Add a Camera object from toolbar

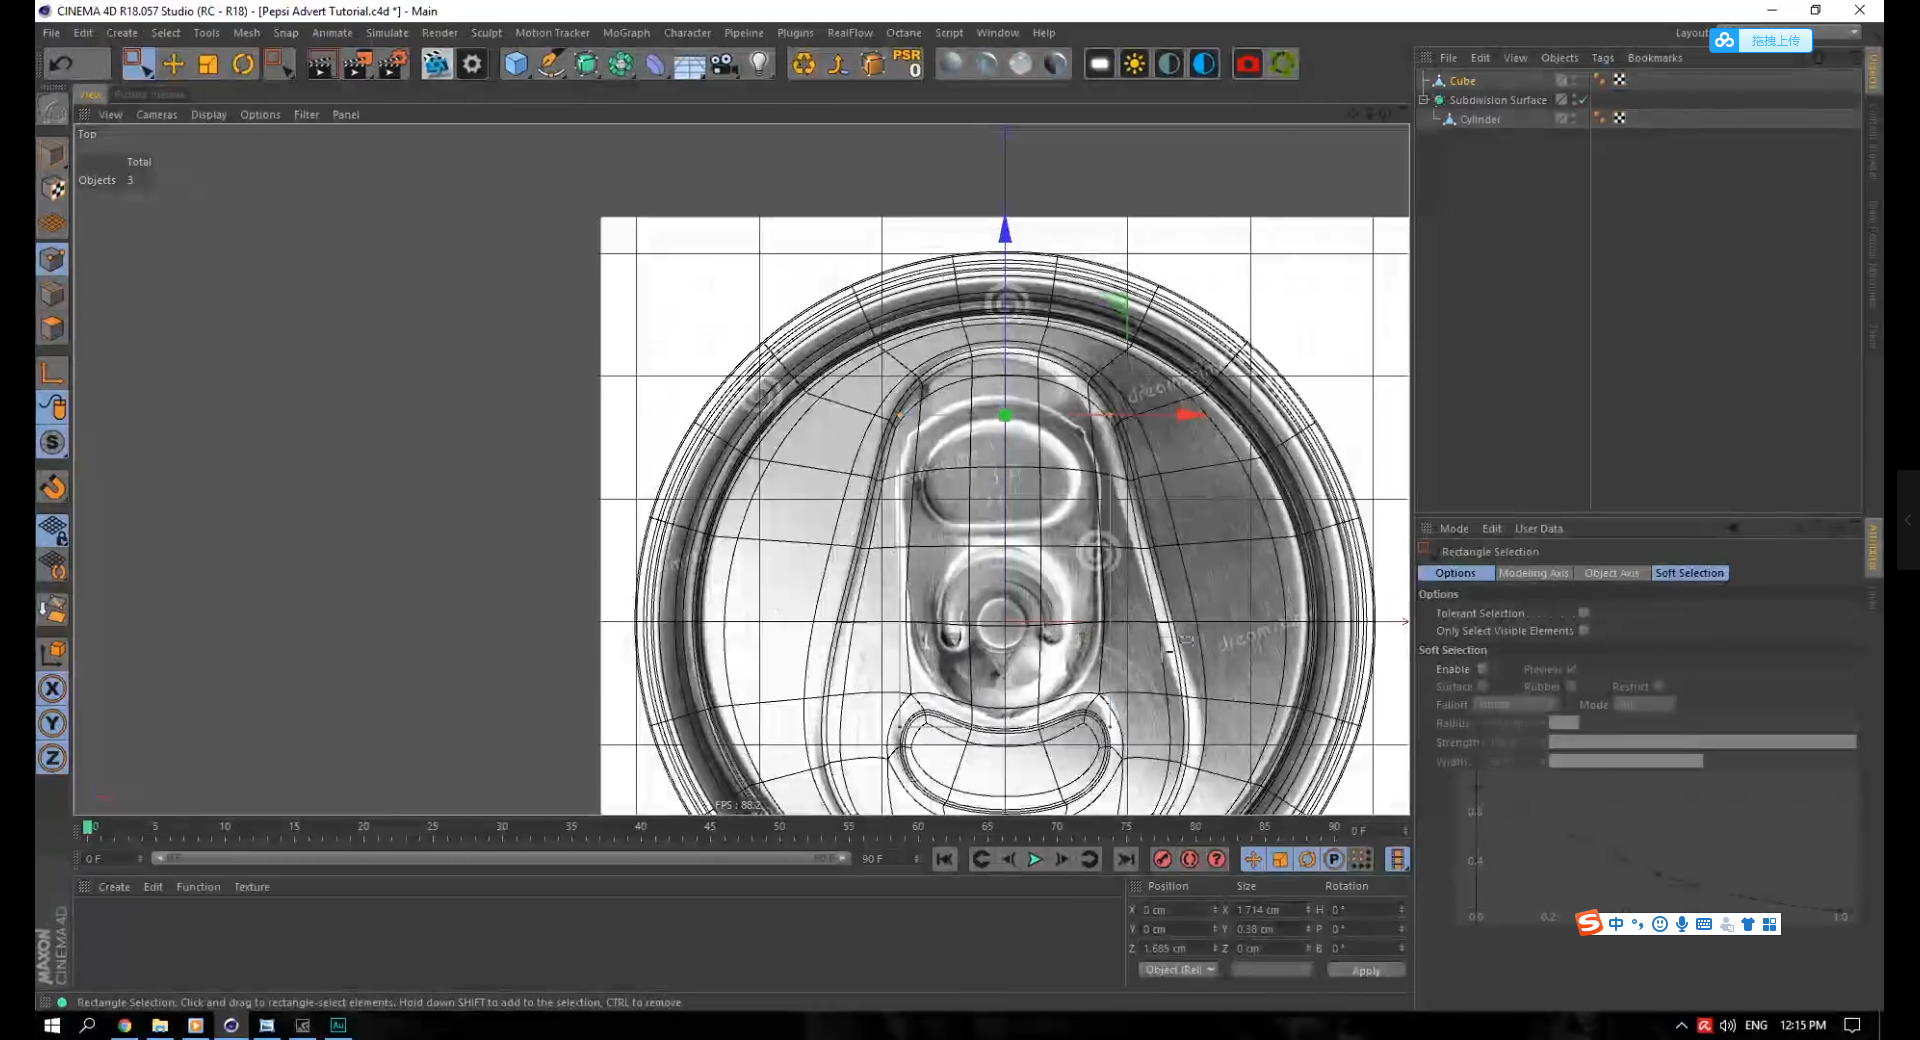(724, 64)
